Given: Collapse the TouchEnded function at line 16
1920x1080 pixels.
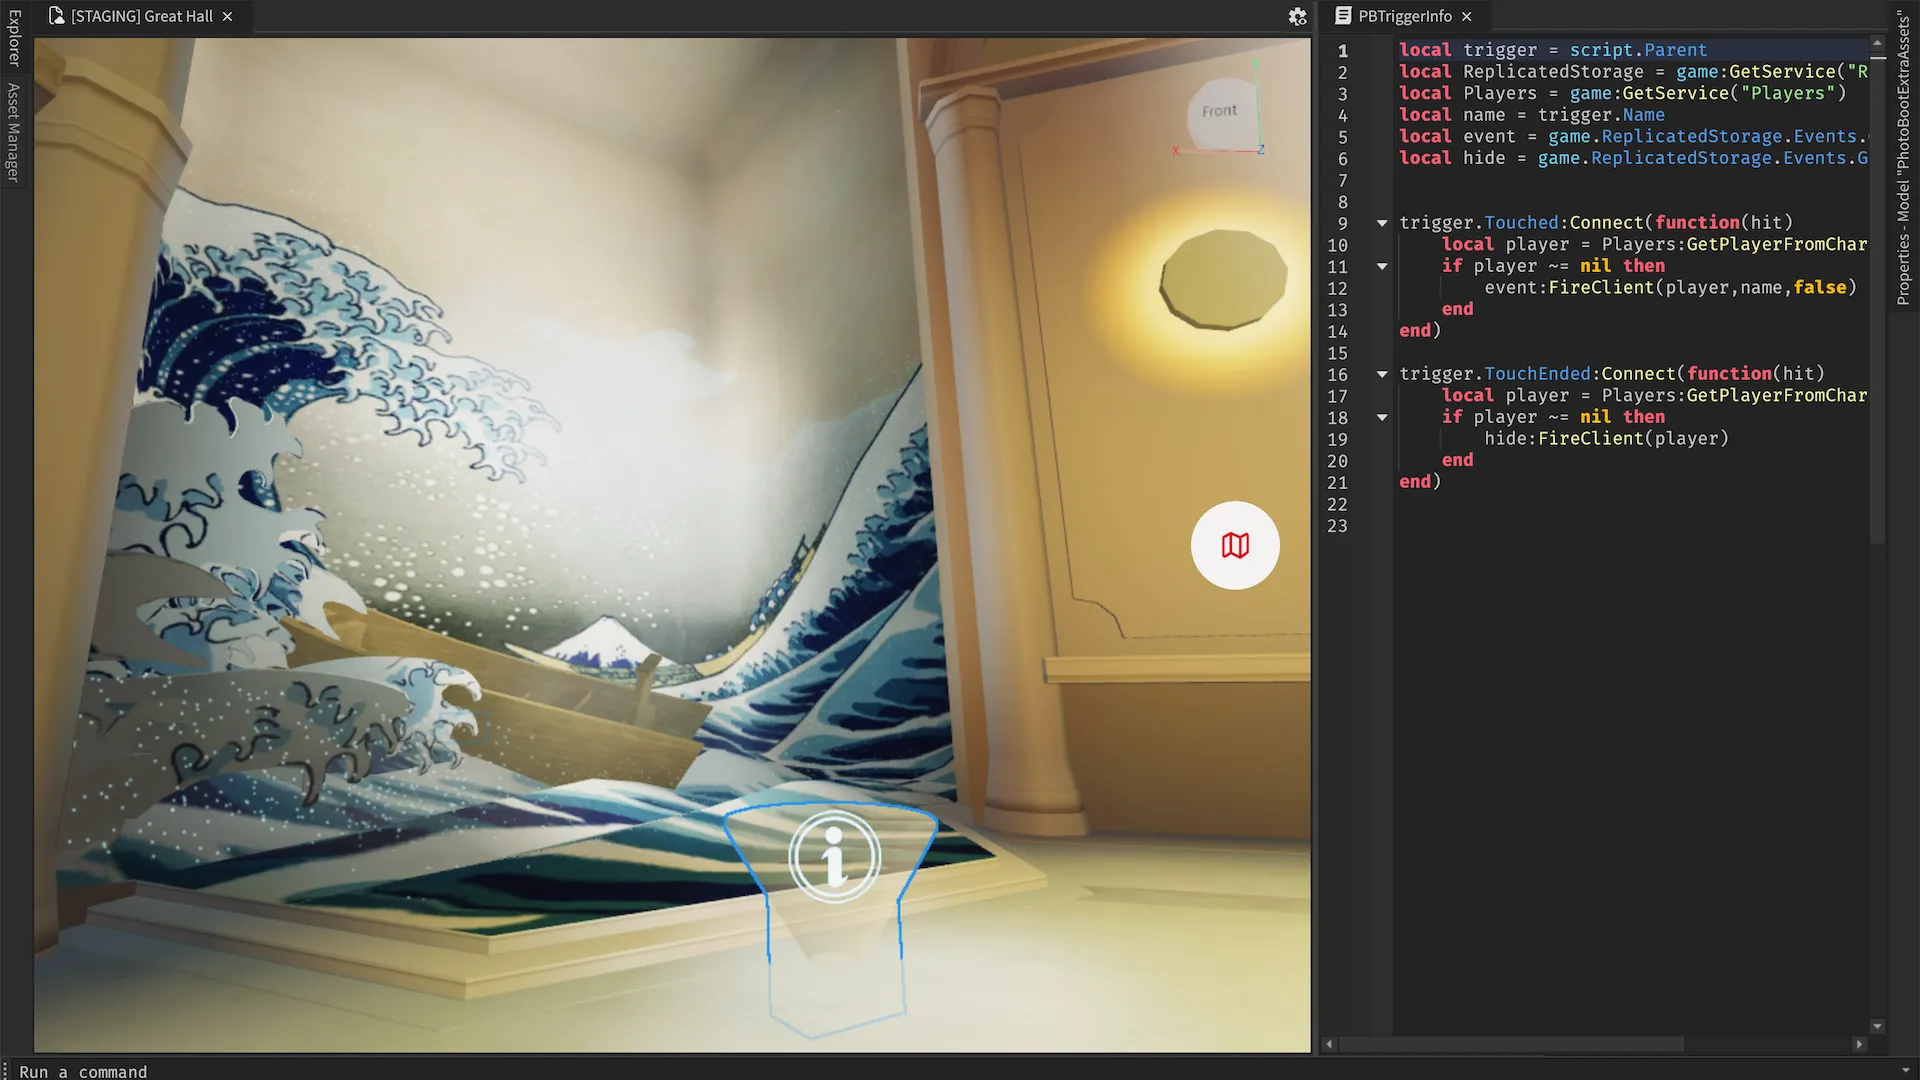Looking at the screenshot, I should 1382,374.
